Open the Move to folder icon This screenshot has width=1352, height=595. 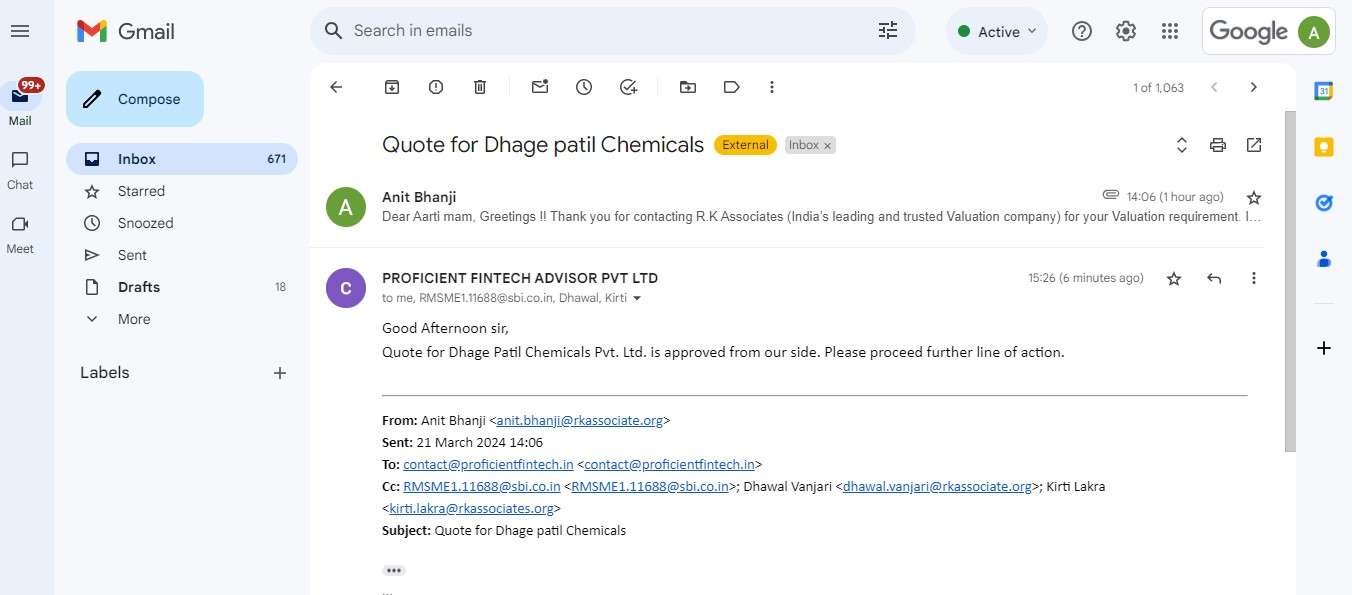point(688,87)
